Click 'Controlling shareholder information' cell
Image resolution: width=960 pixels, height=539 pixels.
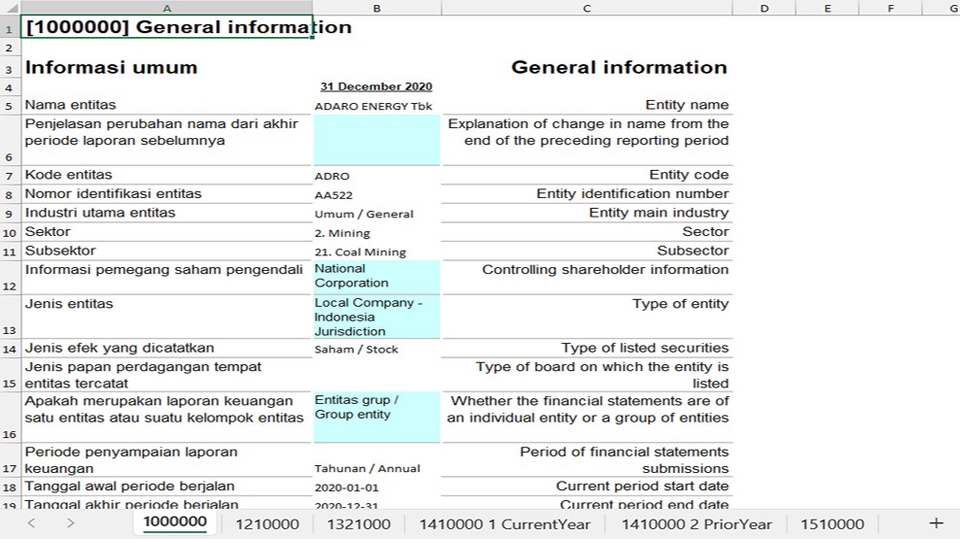(587, 277)
